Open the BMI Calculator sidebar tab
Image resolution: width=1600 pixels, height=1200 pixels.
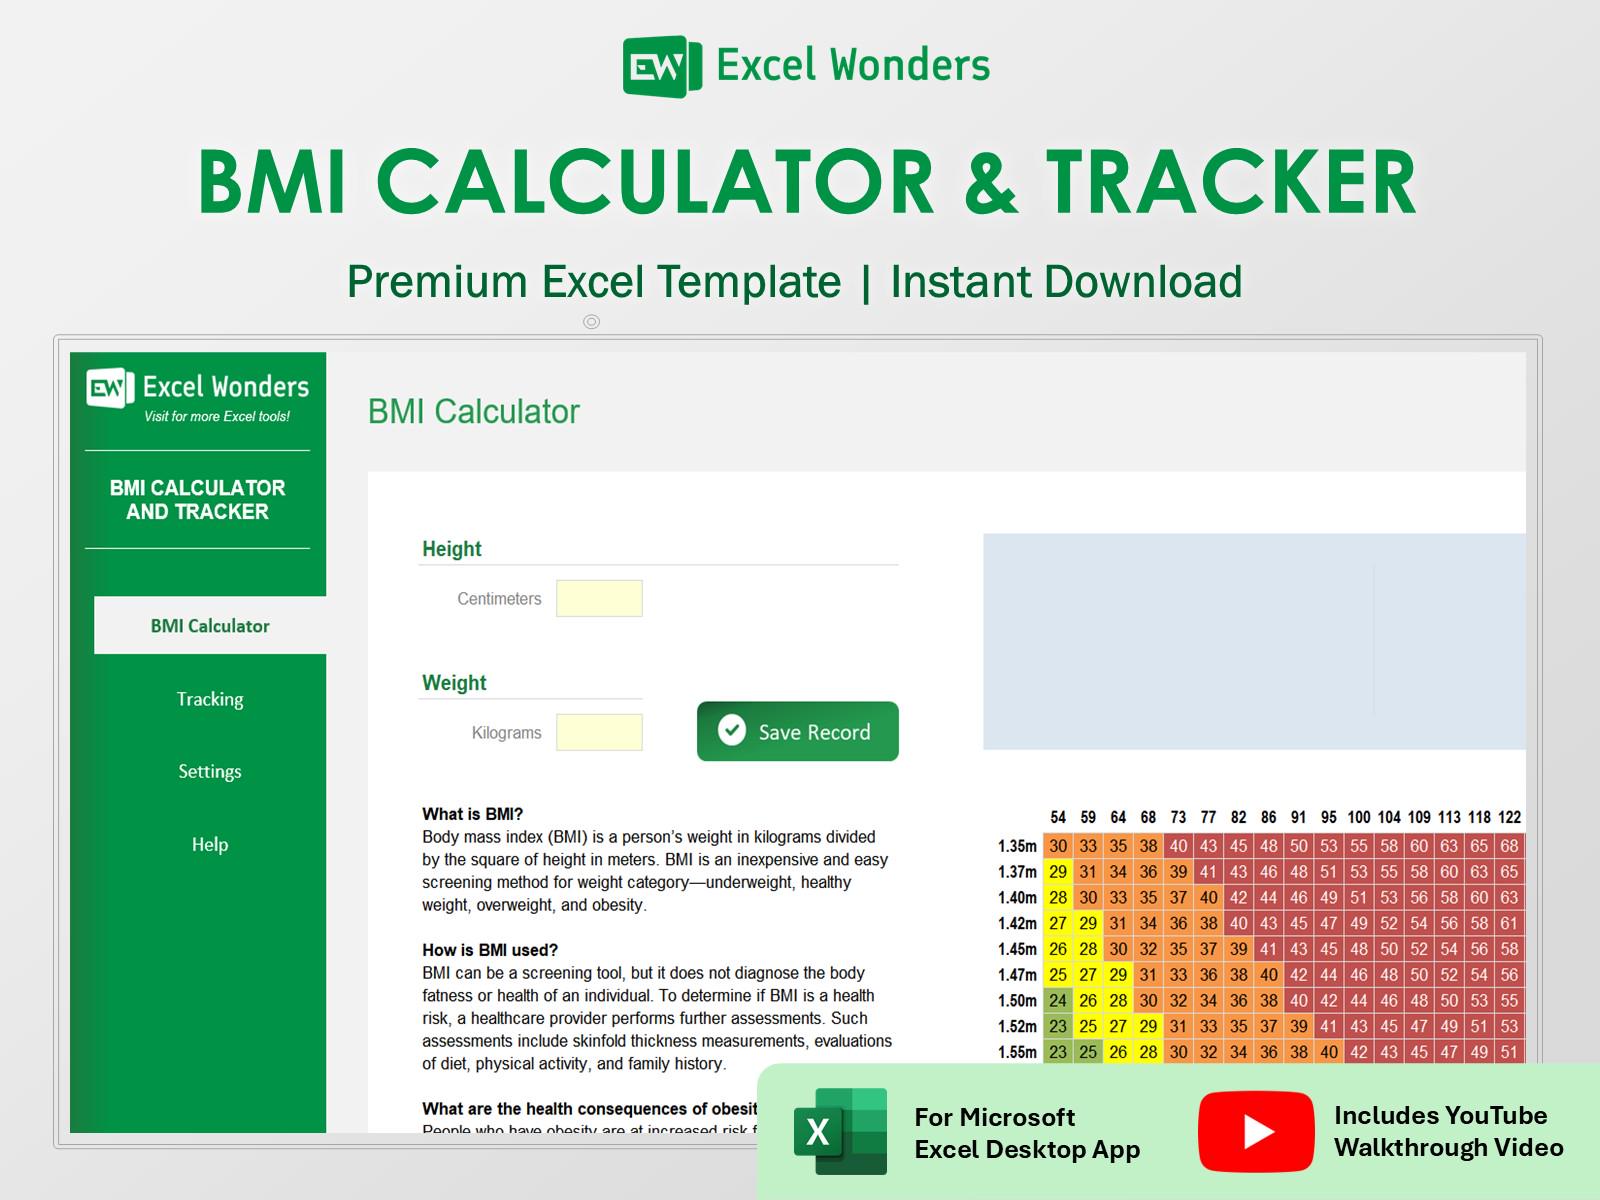210,626
